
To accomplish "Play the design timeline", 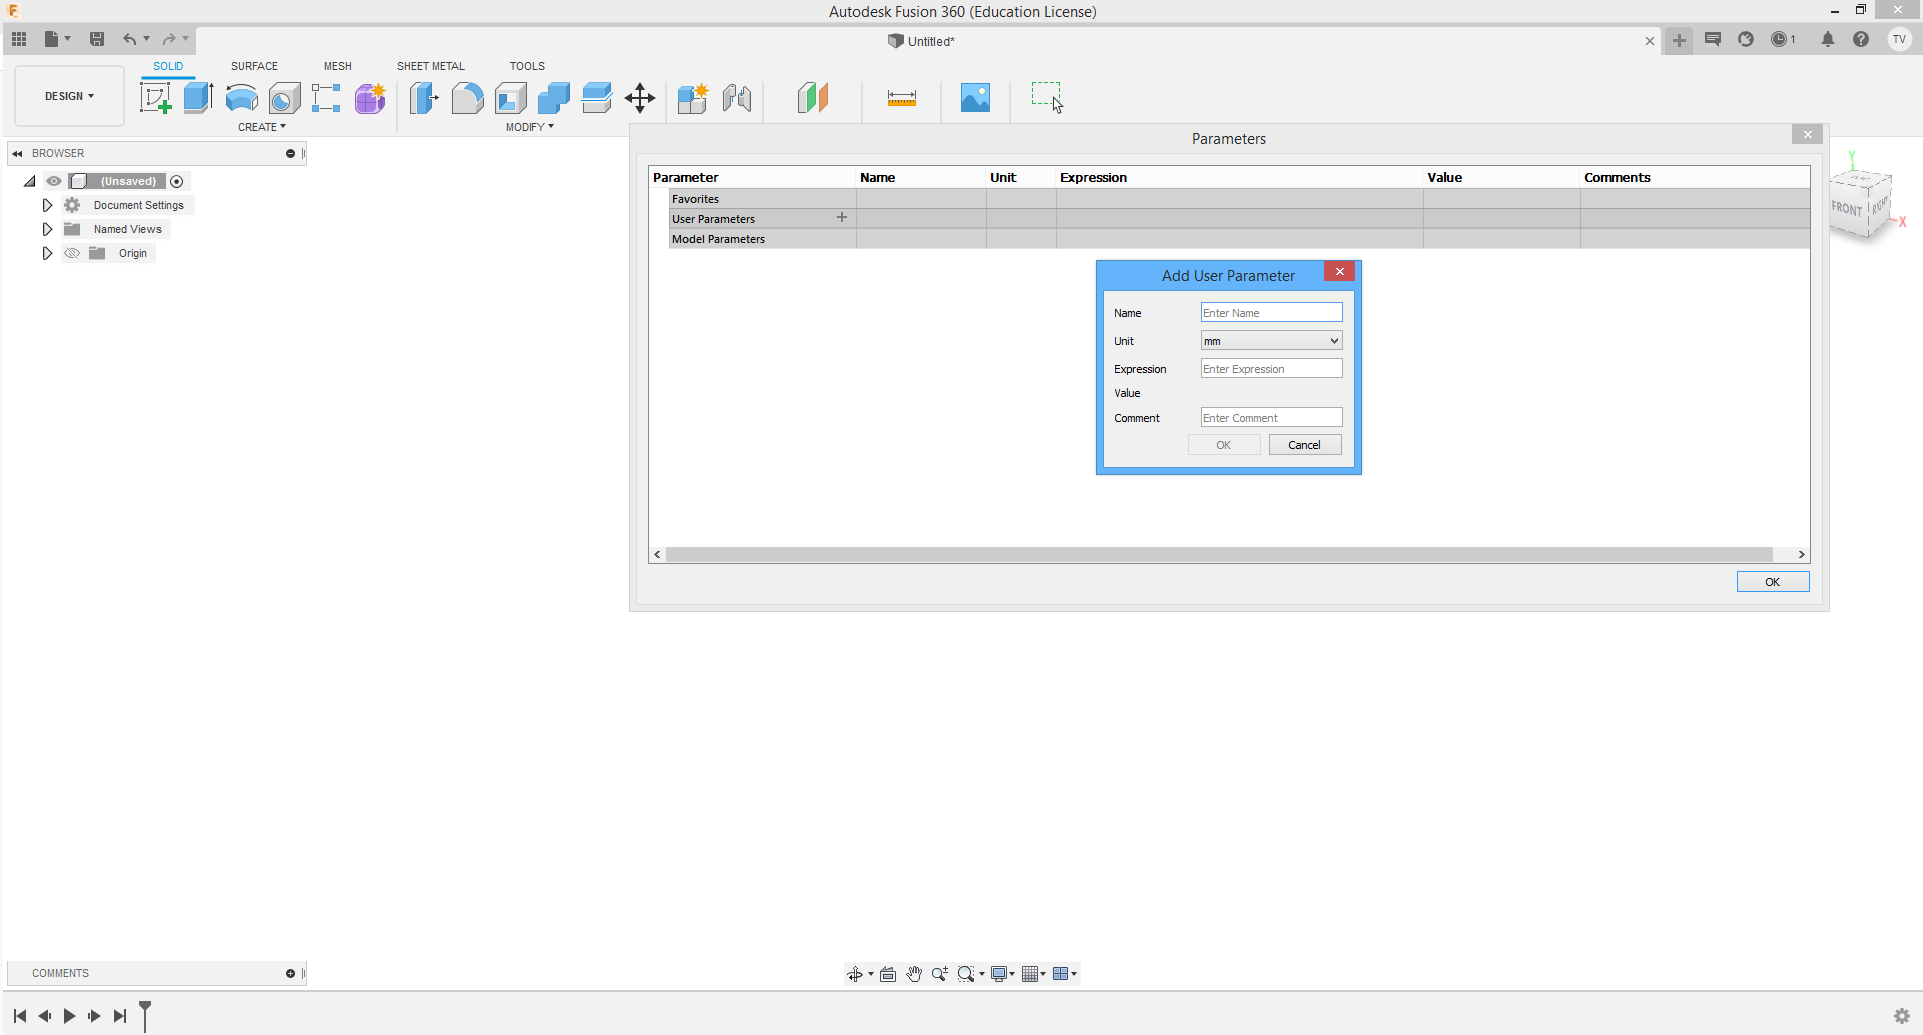I will 69,1016.
